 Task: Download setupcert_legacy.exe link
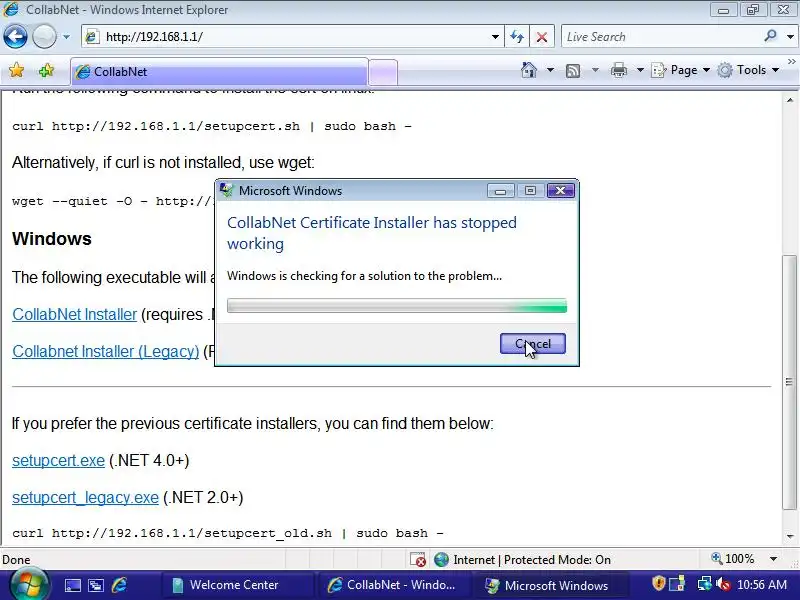(x=85, y=497)
